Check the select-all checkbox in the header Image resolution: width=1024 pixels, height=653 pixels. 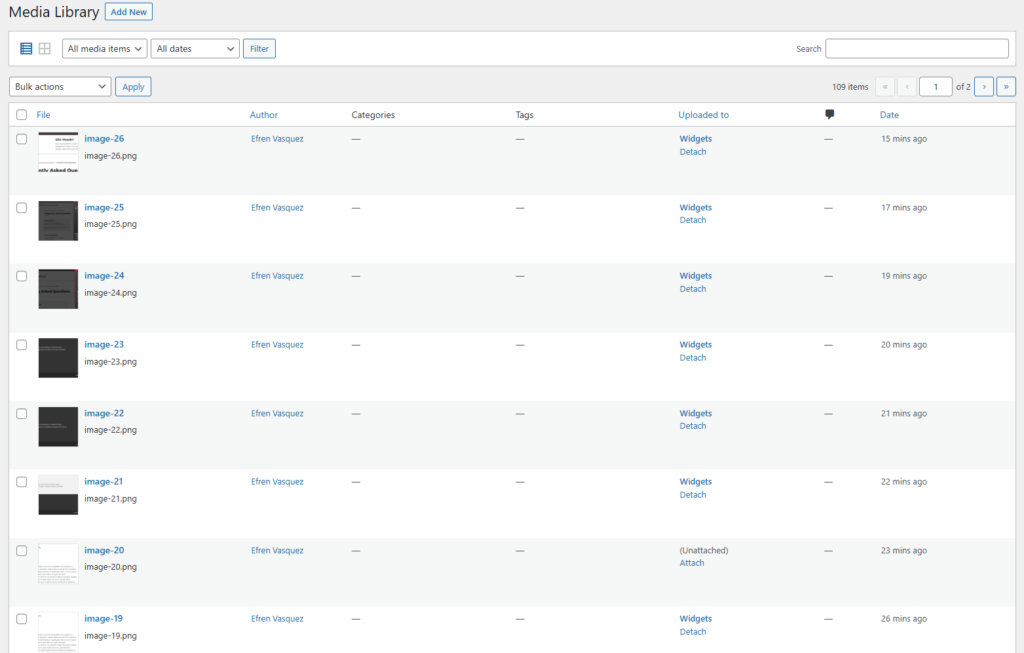(21, 113)
